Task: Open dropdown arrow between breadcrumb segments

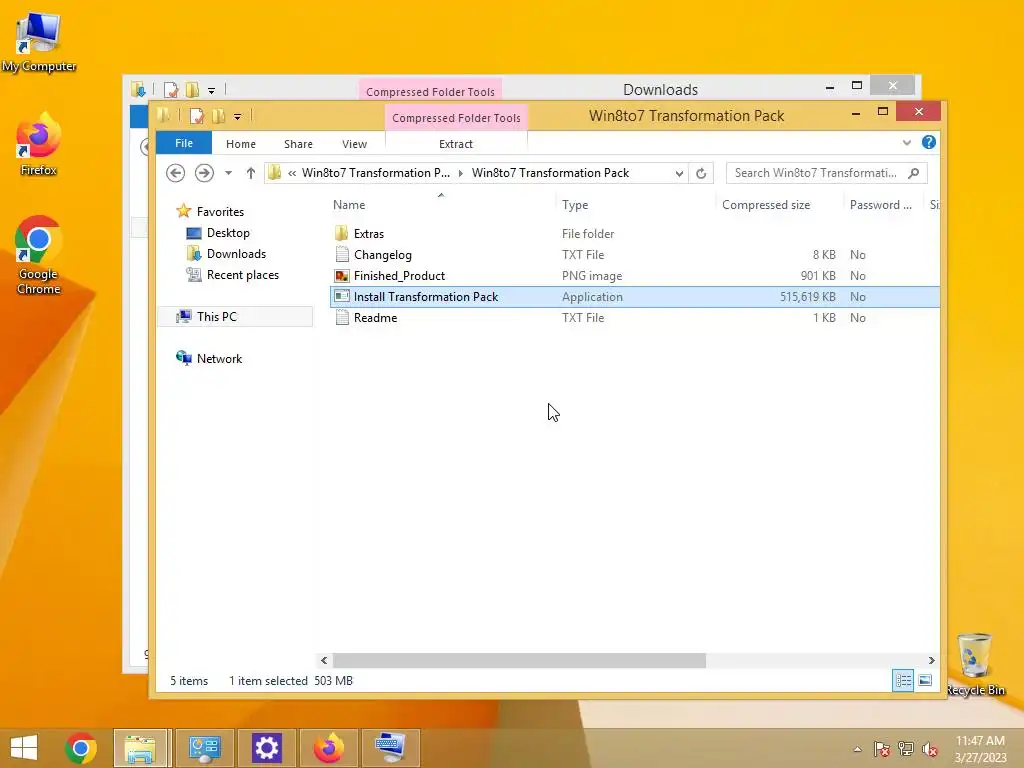Action: (x=460, y=173)
